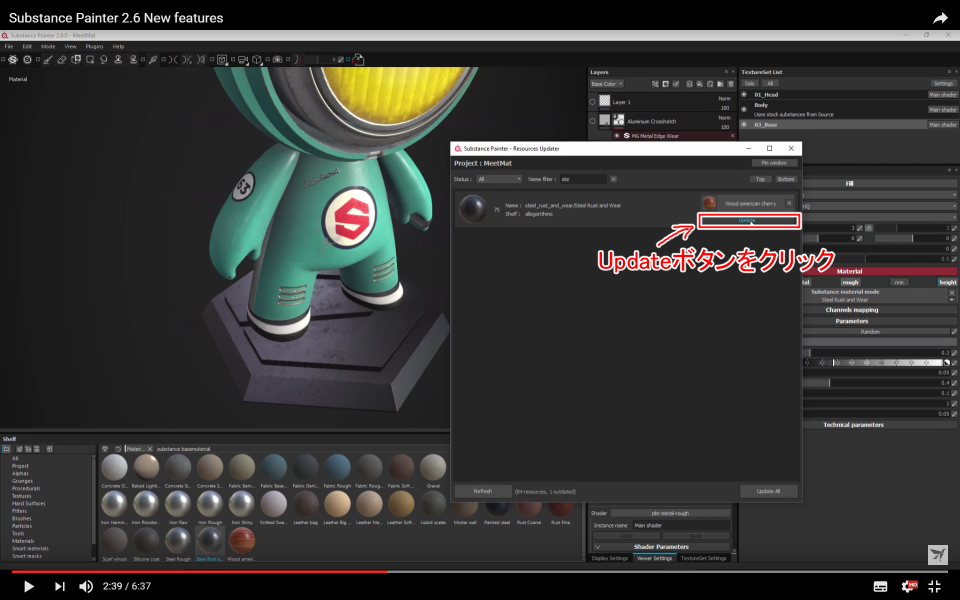Toggle the height channel in Material section
Screen dimensions: 960x600
click(947, 282)
